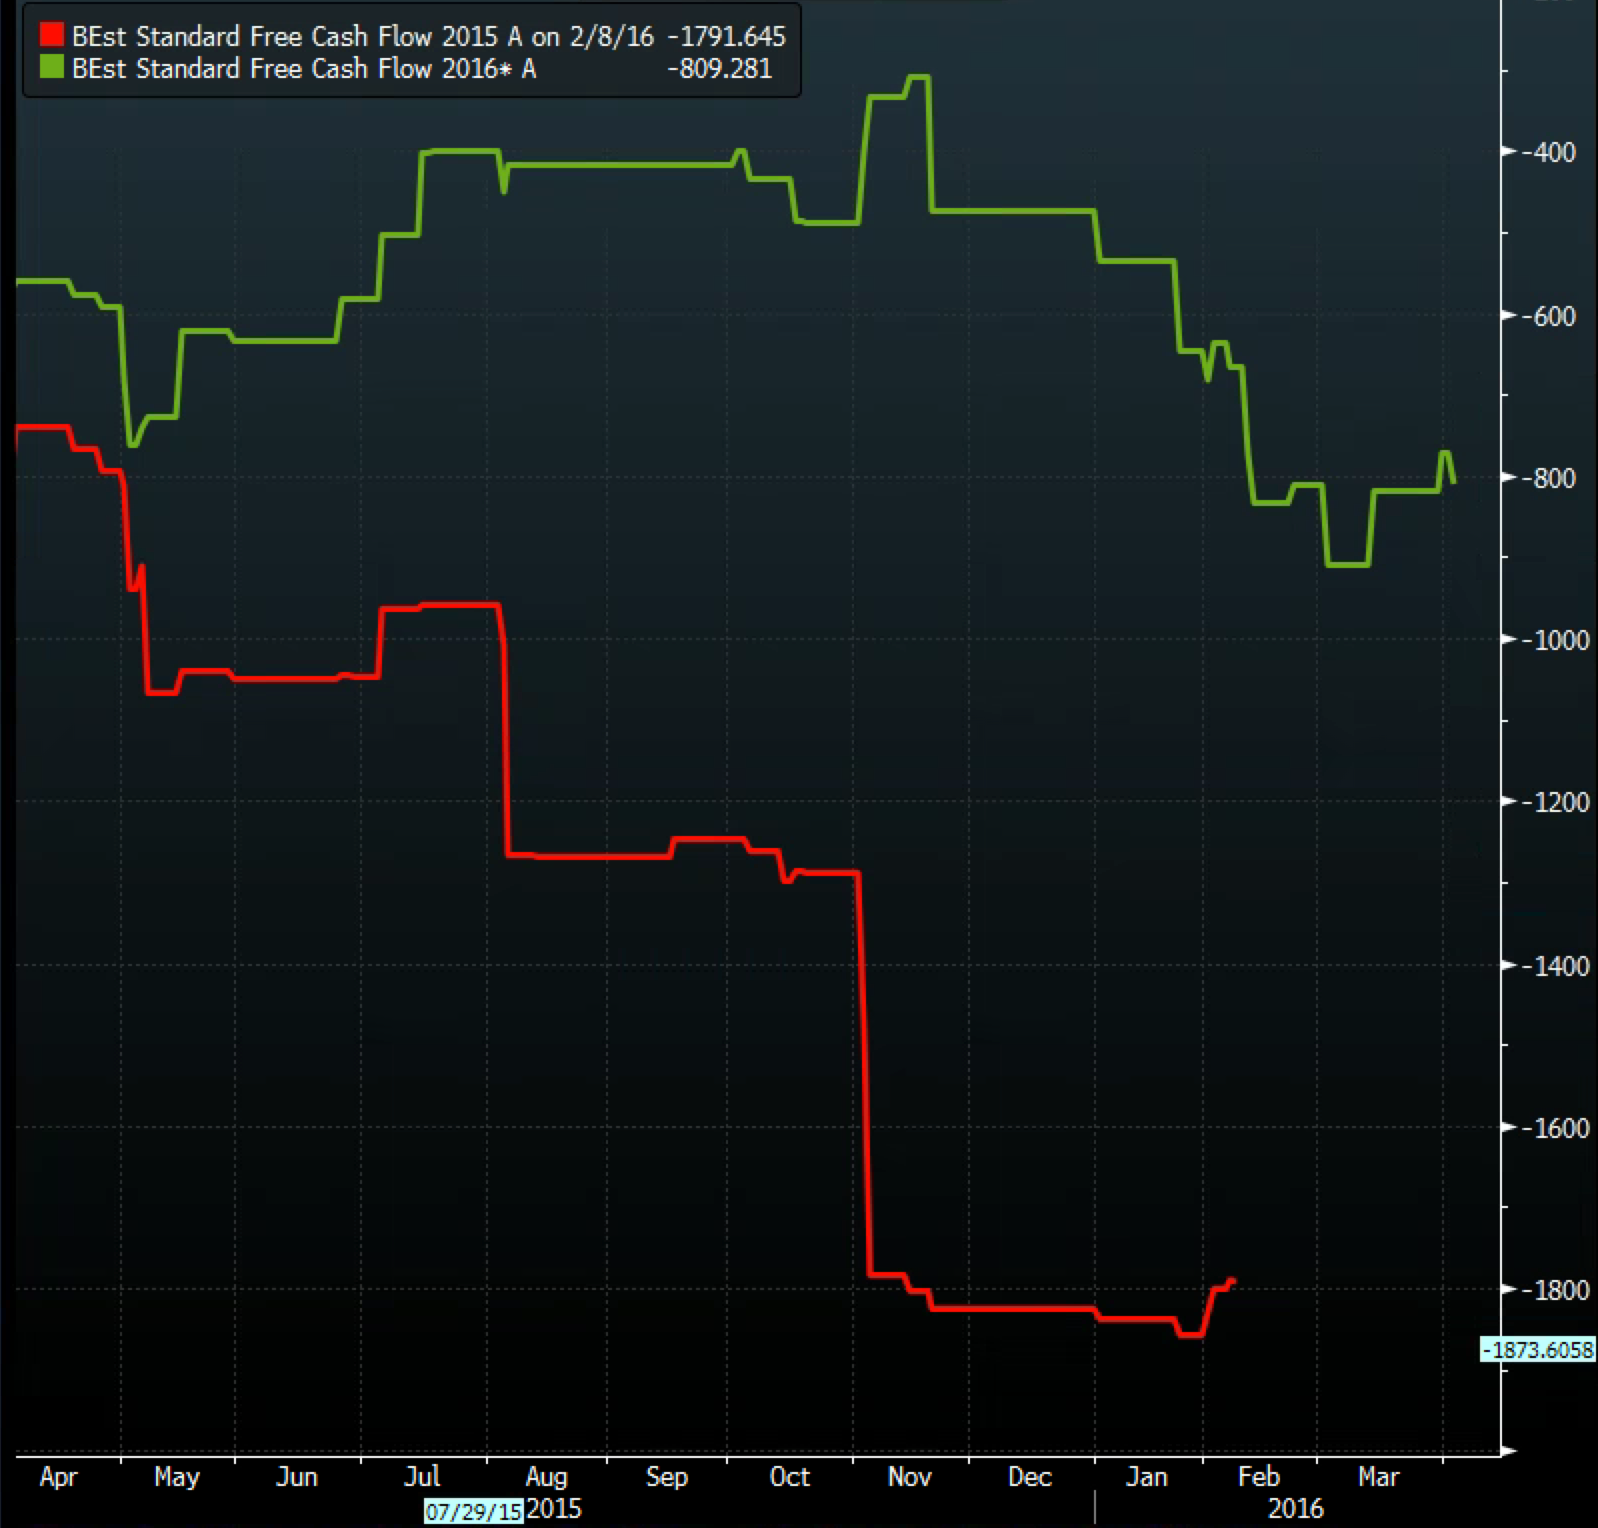
Task: Click the -1800 y-axis label
Action: coord(1556,1290)
